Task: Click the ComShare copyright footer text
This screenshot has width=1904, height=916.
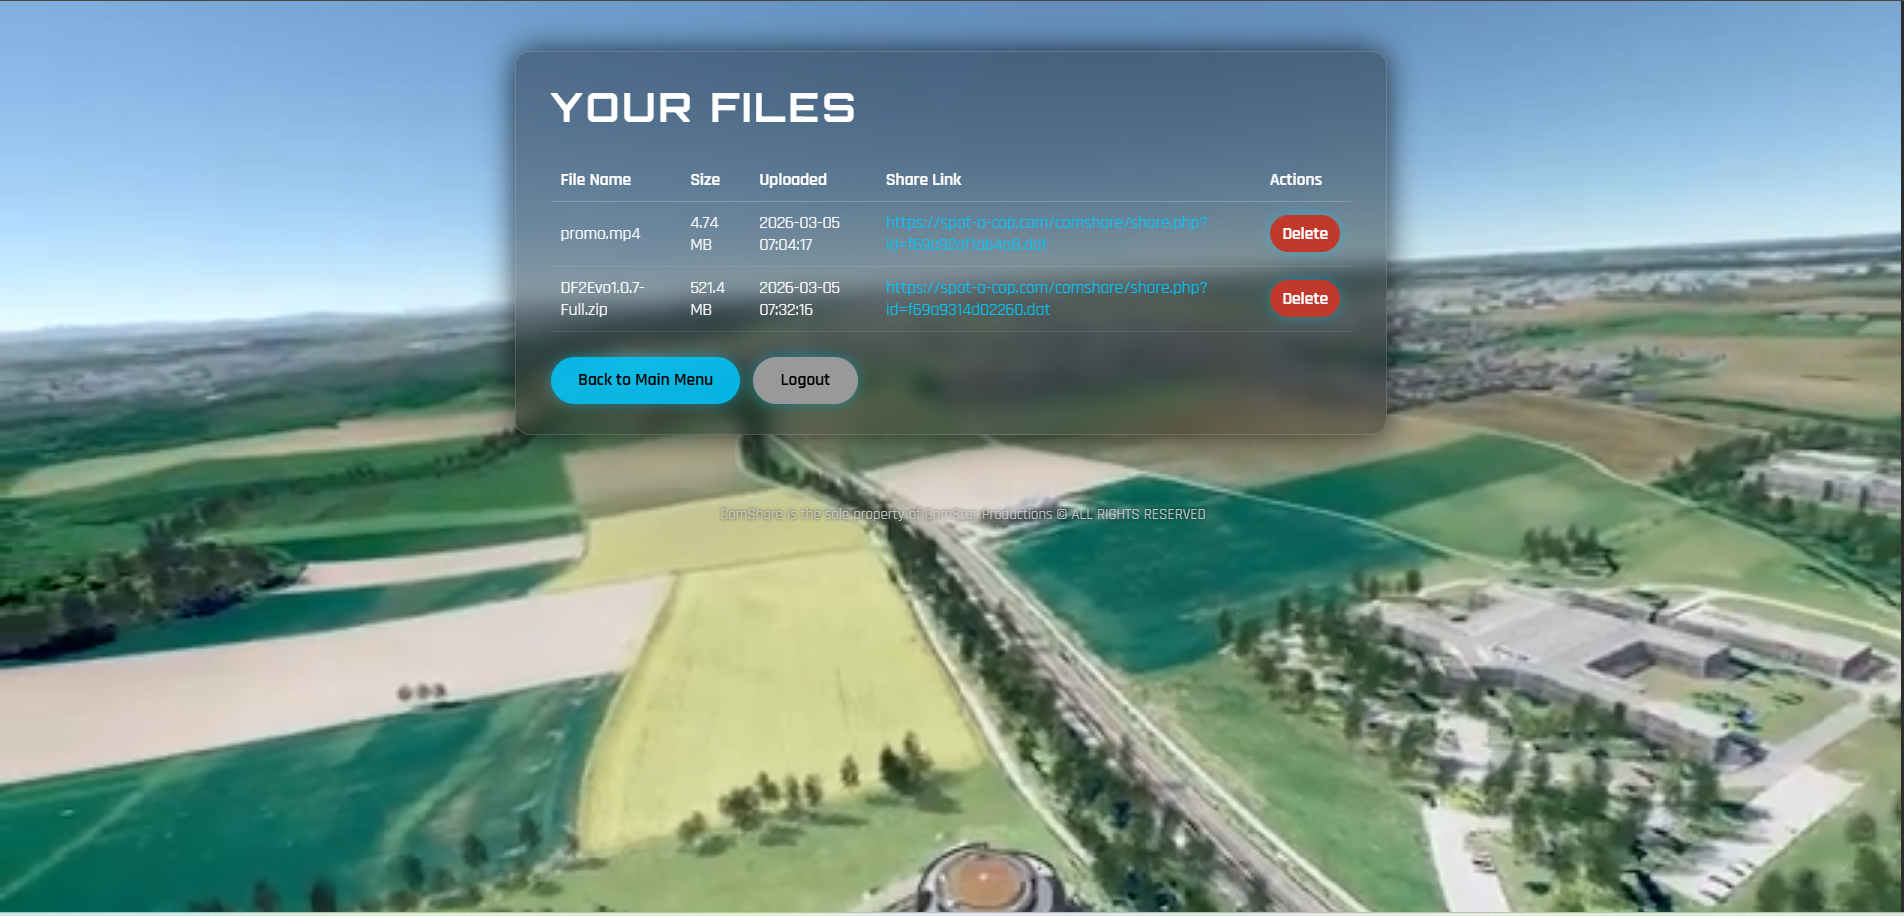Action: 962,514
